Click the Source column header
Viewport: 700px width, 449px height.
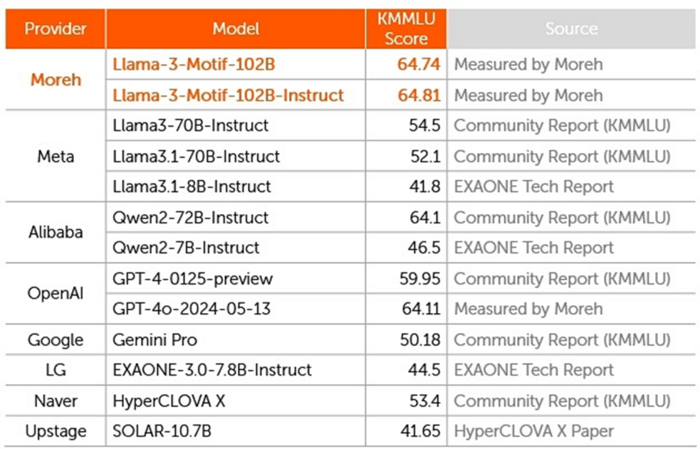coord(571,29)
